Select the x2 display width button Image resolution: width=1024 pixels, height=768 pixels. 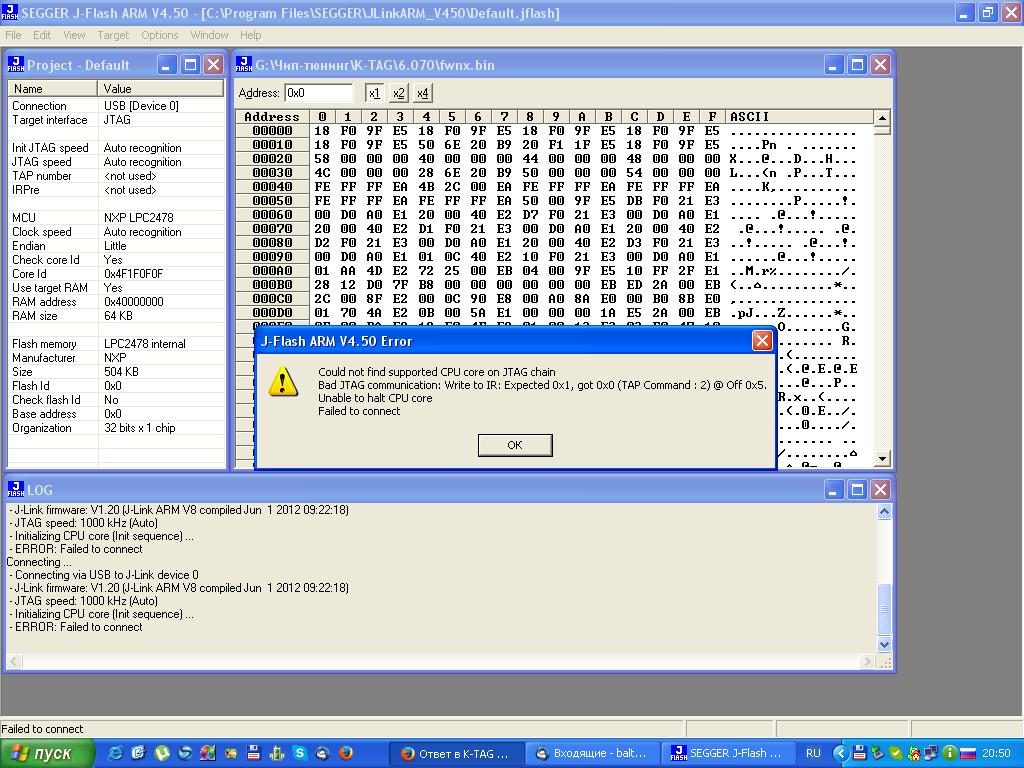398,93
